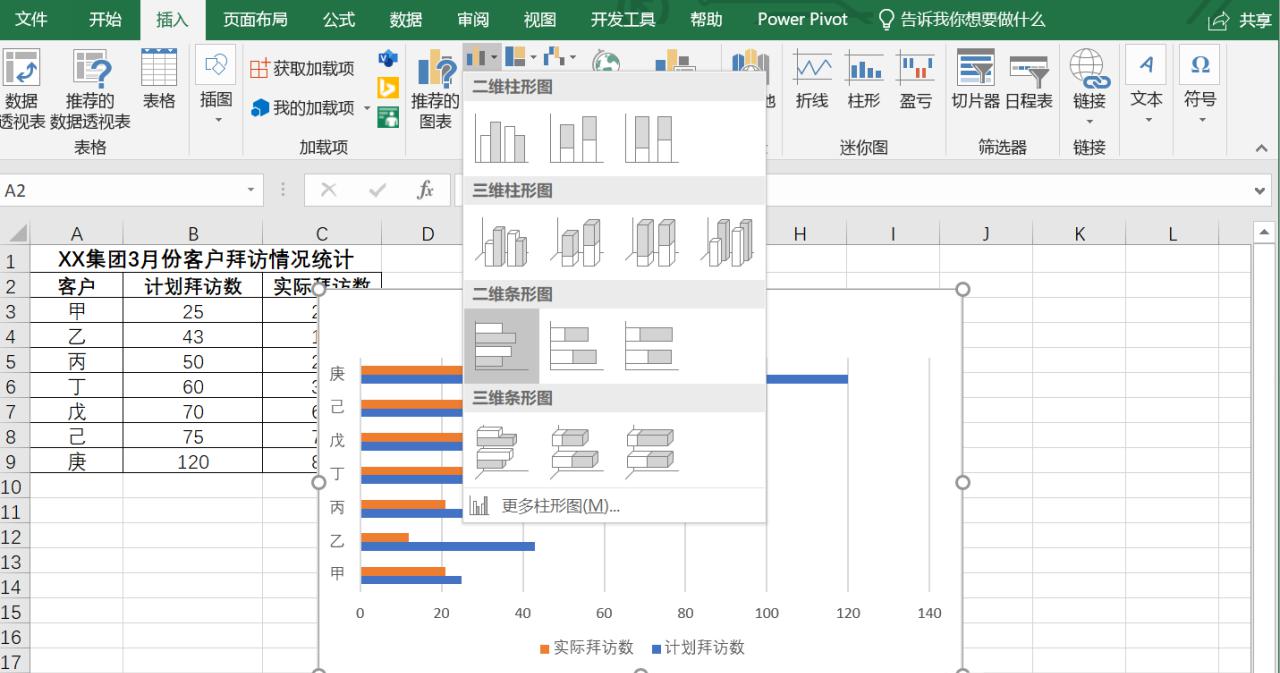Switch to the Developer (开发工具) tab
This screenshot has width=1280, height=673.
622,20
